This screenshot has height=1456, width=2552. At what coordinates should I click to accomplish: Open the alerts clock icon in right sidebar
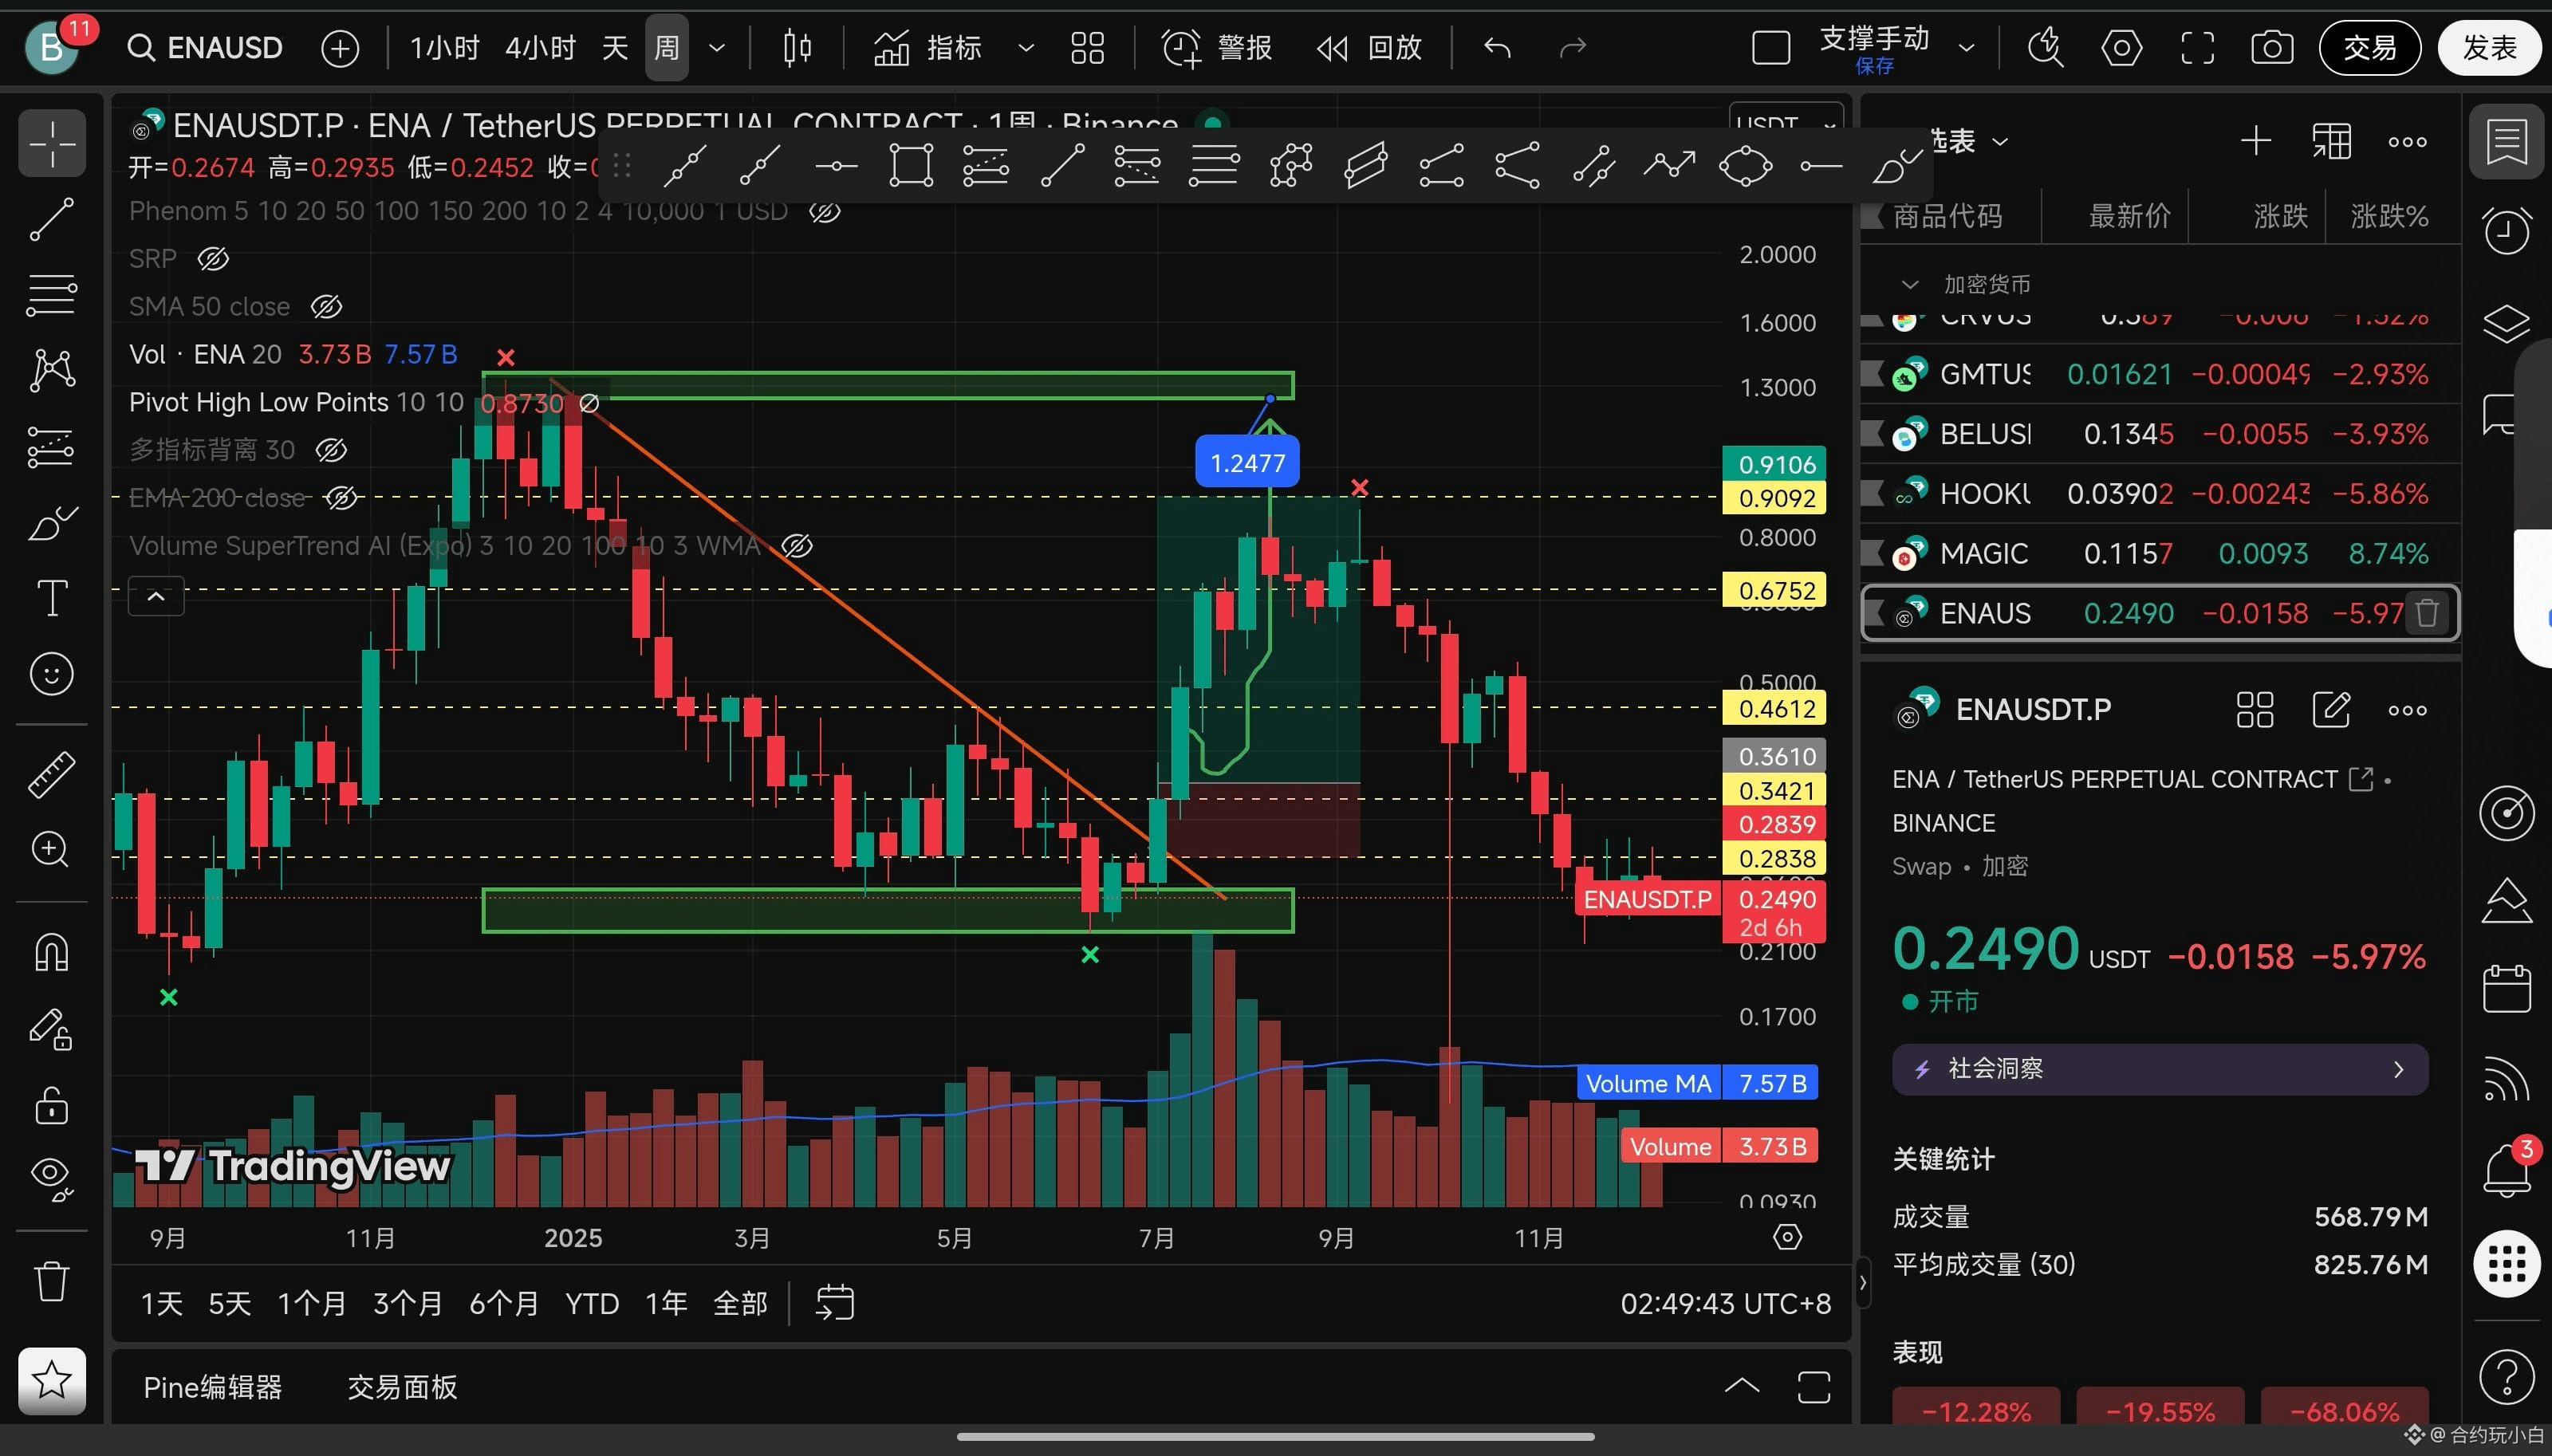(x=2506, y=231)
